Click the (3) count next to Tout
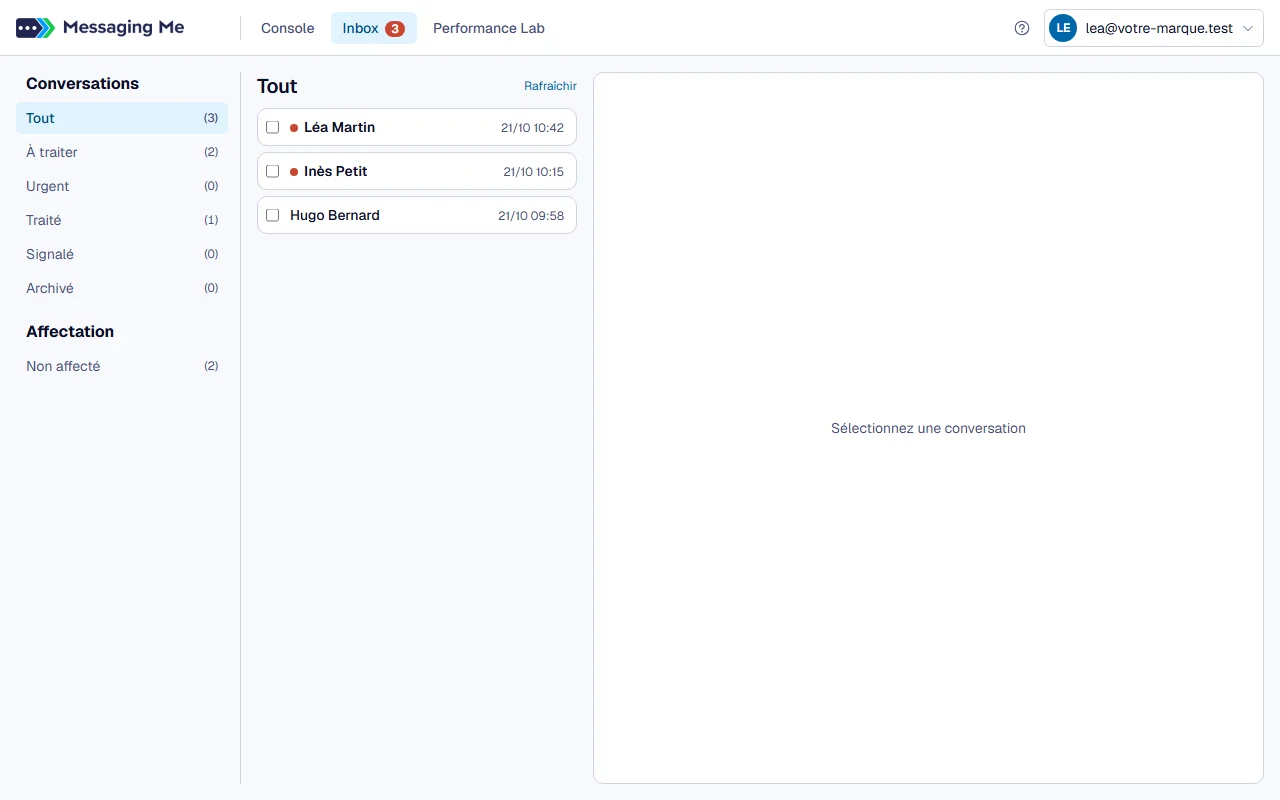 [211, 118]
